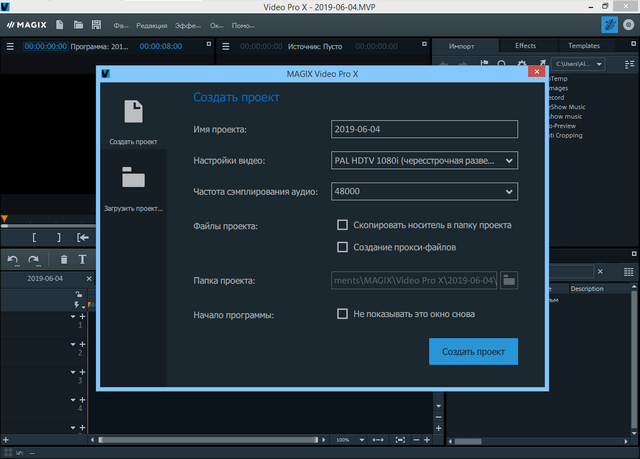Switch to the Импорт tab
640x459 pixels.
[x=462, y=46]
